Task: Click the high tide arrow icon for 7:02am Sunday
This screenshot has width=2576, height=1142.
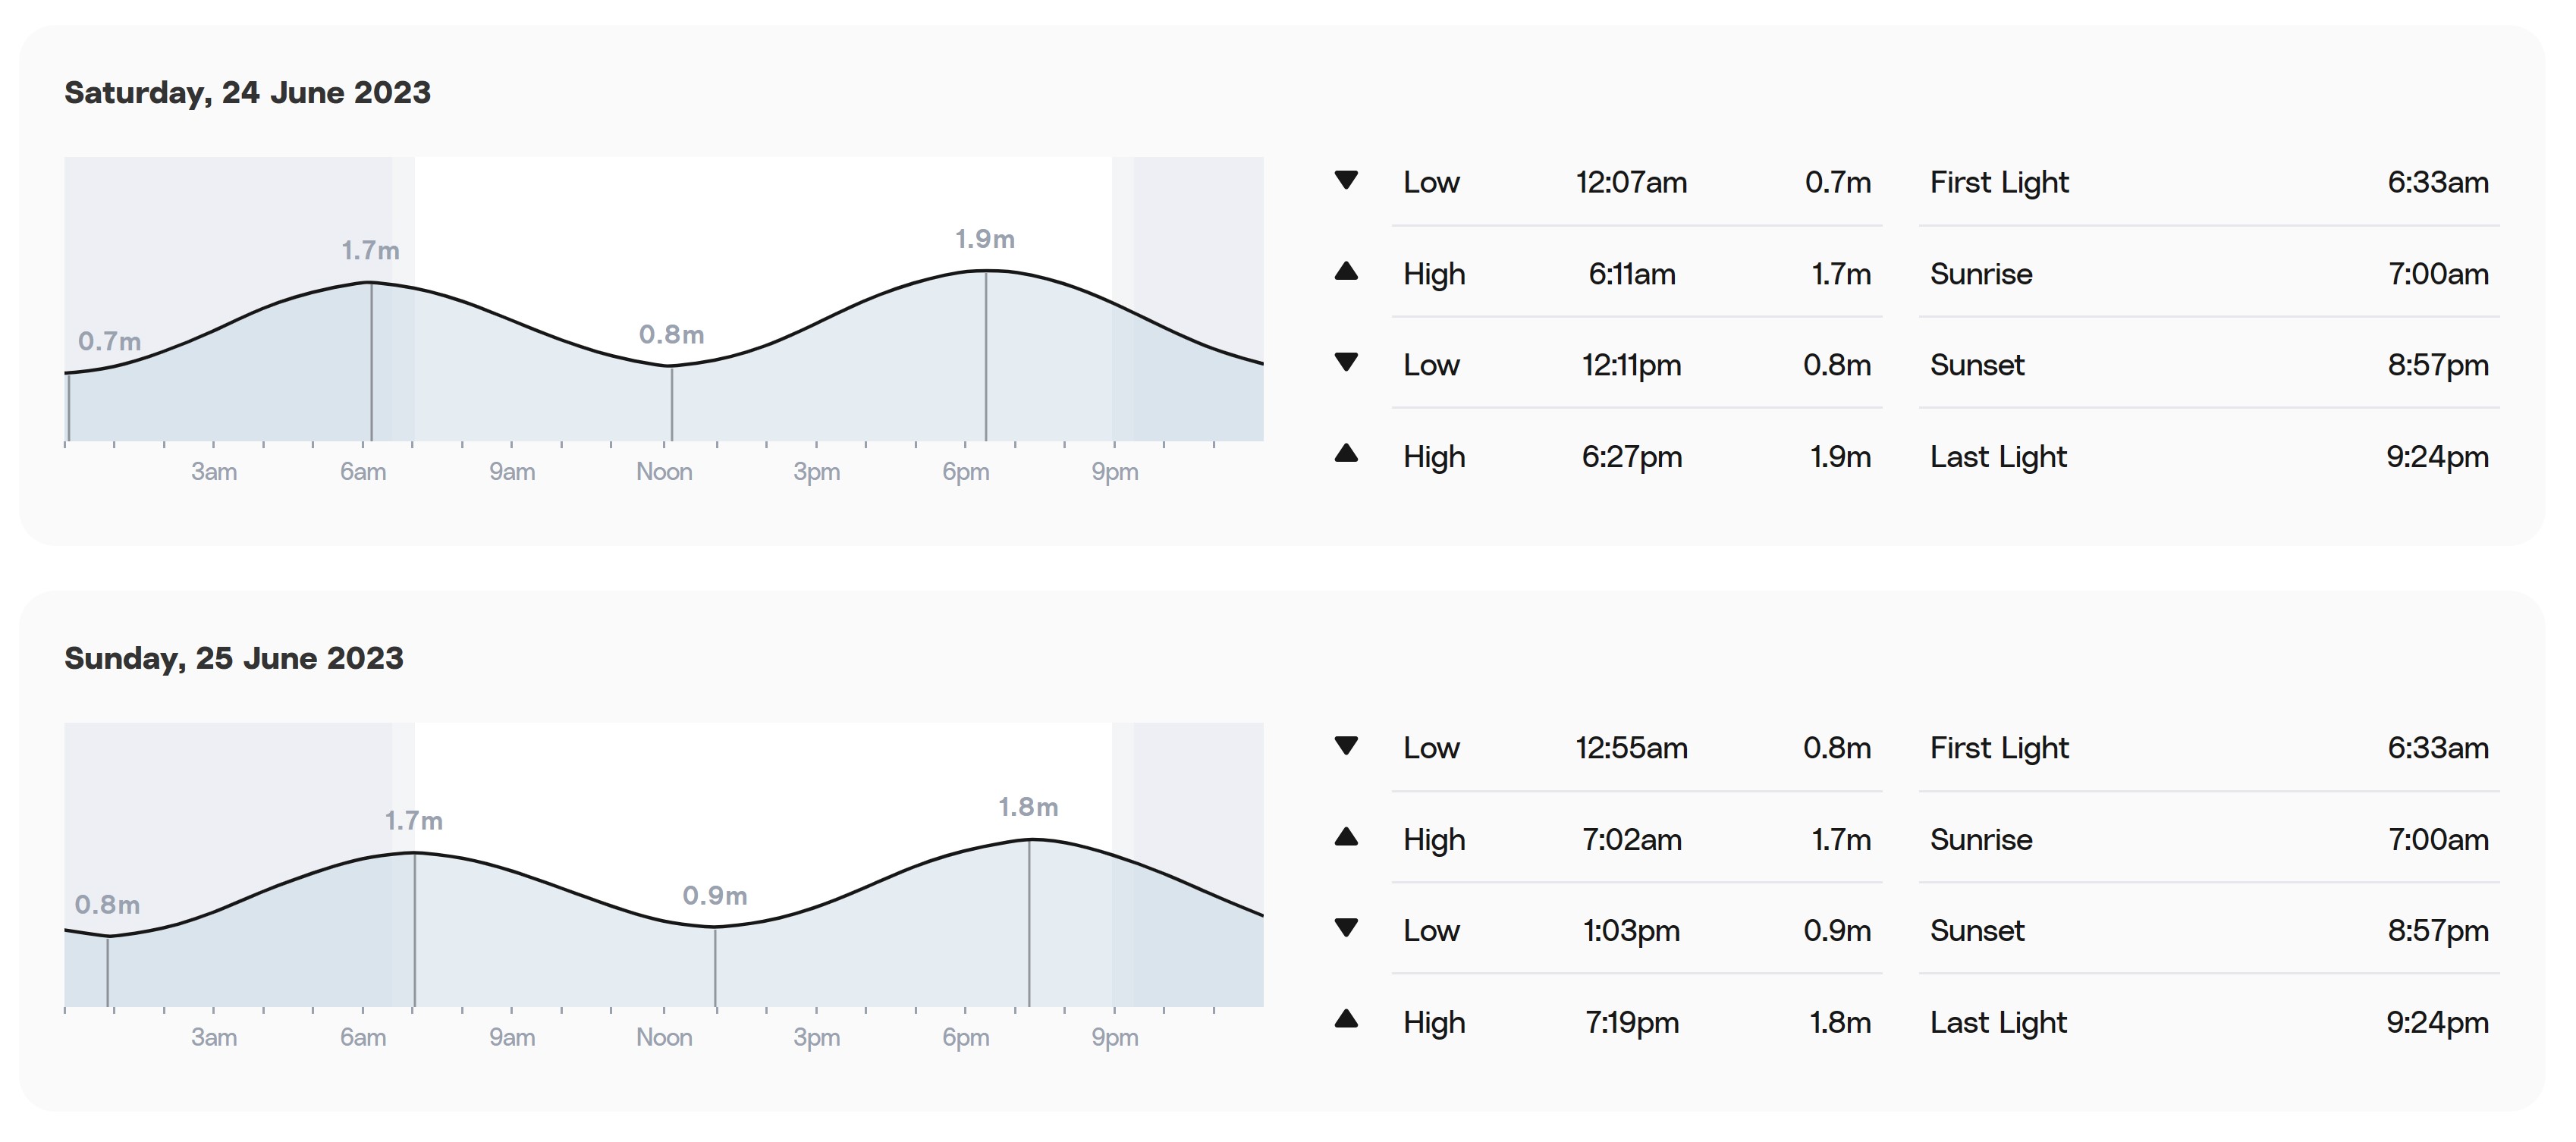Action: (1346, 837)
